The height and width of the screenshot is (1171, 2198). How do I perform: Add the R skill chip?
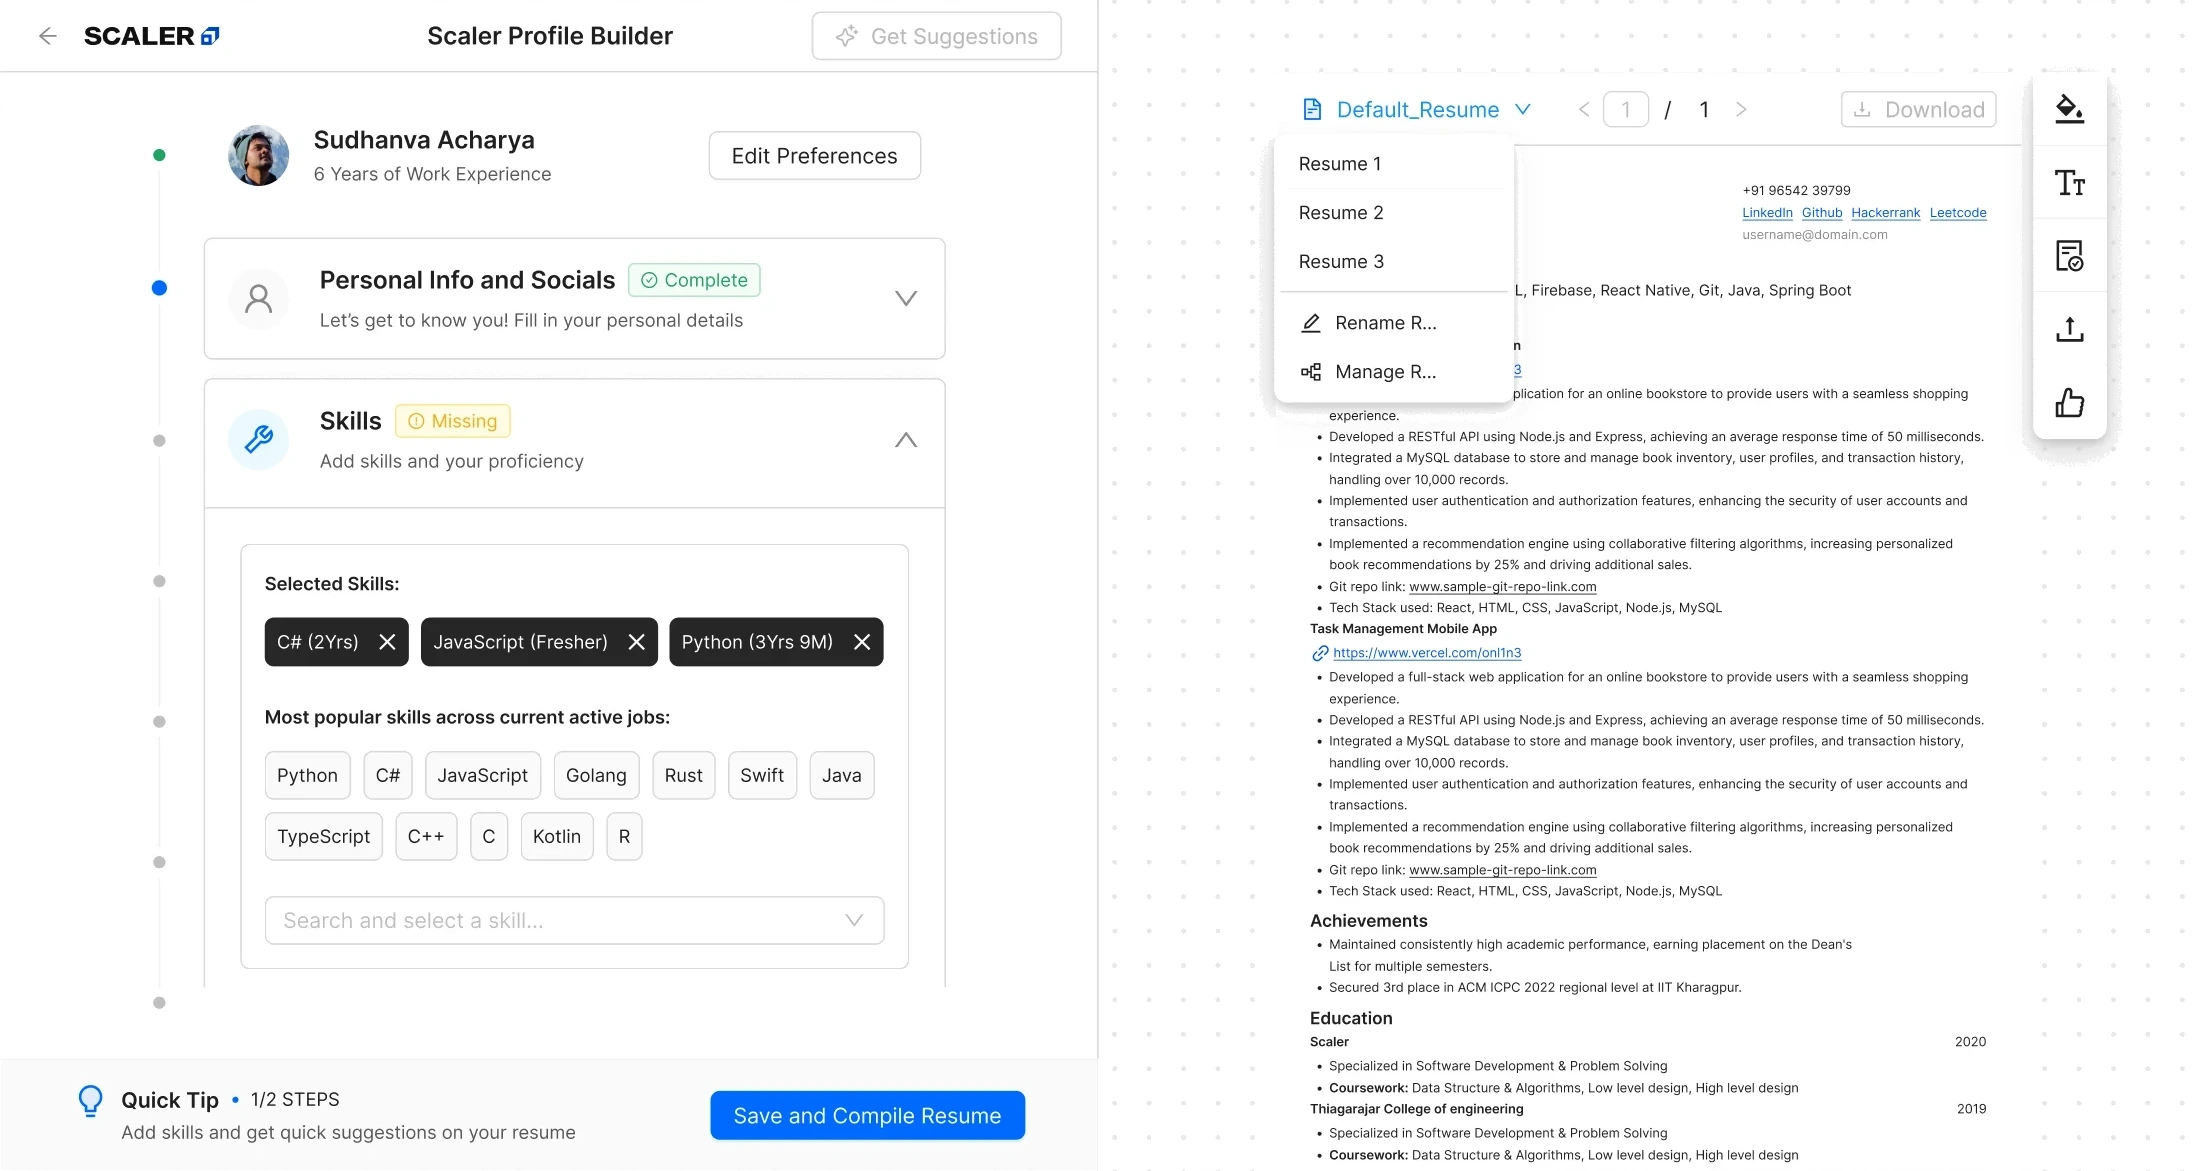coord(624,836)
